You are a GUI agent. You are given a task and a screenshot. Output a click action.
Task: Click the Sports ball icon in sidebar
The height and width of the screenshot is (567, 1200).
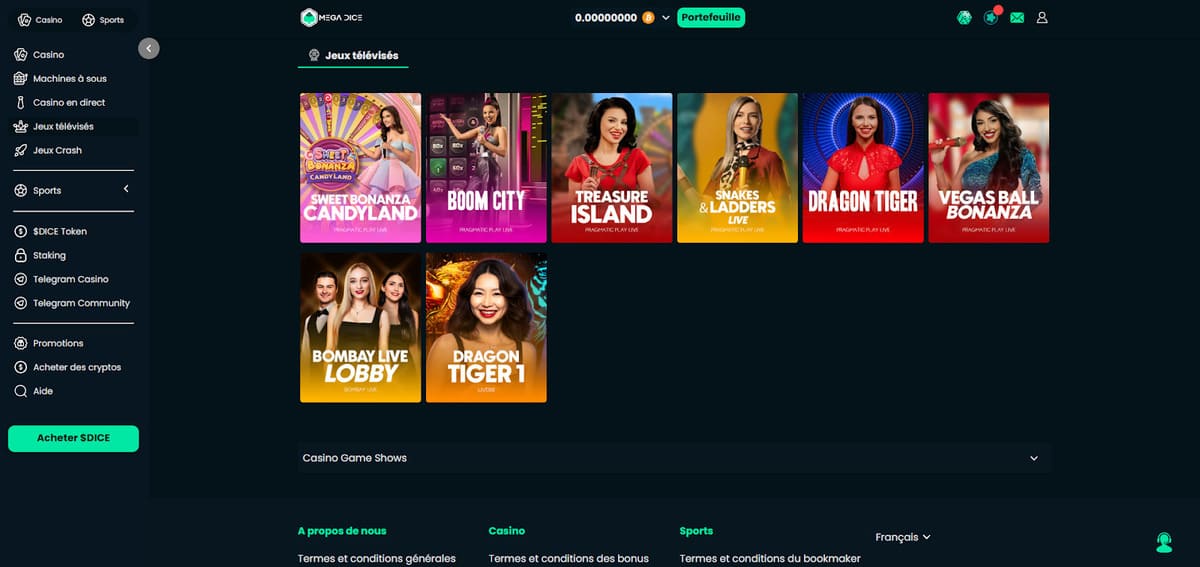point(21,190)
